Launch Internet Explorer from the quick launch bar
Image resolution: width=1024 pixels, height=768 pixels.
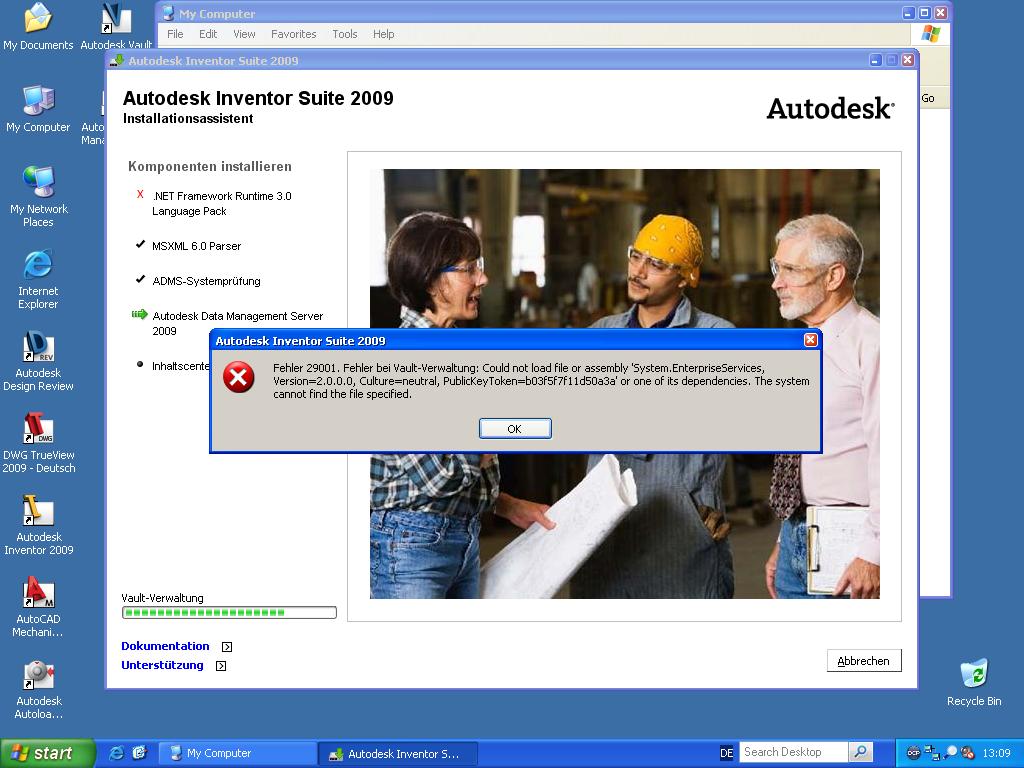click(117, 753)
